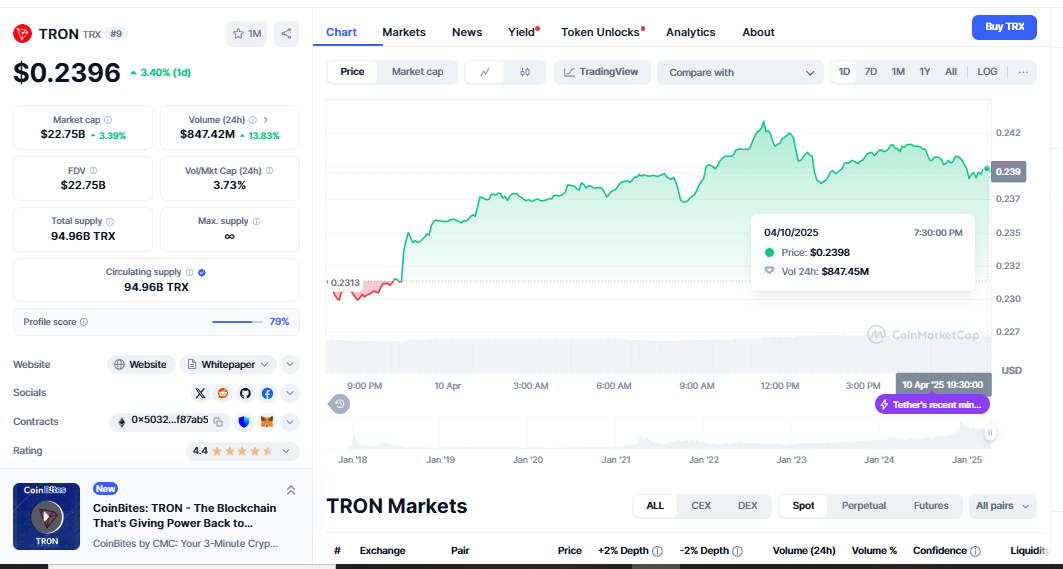Open Whitepaper dropdown
The height and width of the screenshot is (569, 1063).
click(x=228, y=365)
